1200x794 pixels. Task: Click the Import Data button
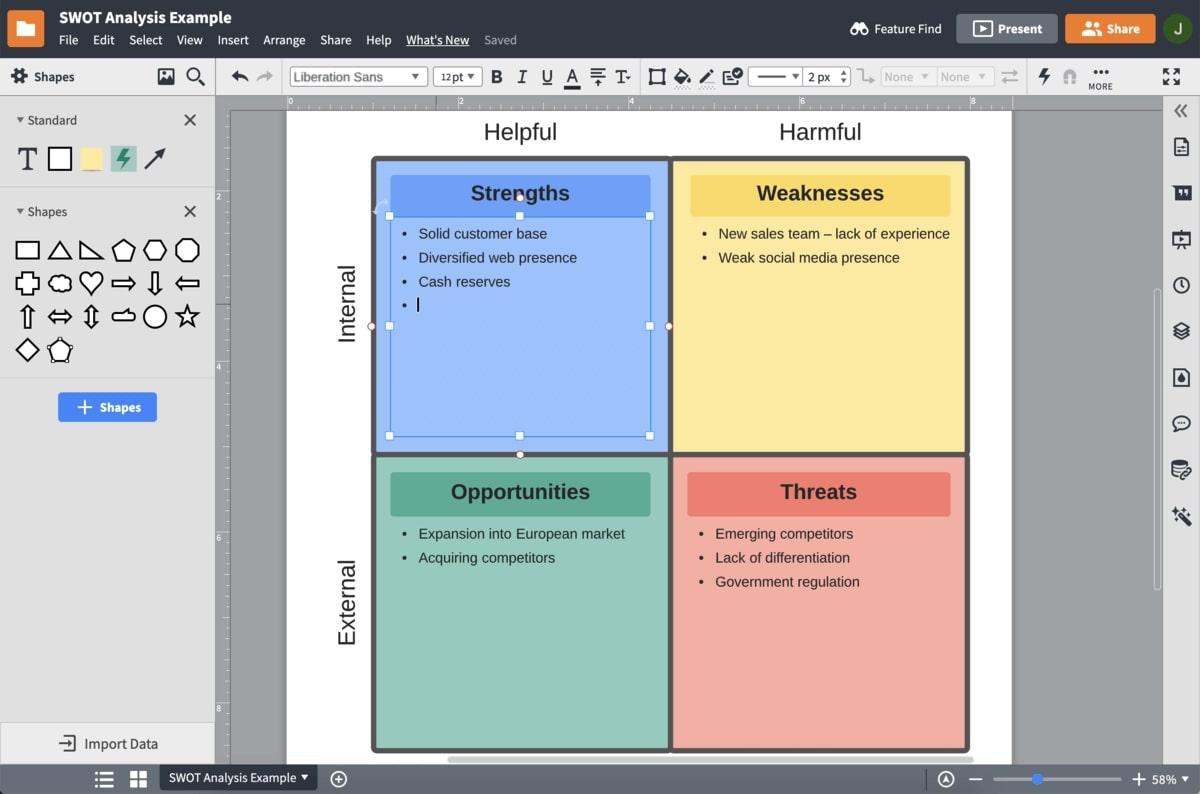click(x=108, y=744)
